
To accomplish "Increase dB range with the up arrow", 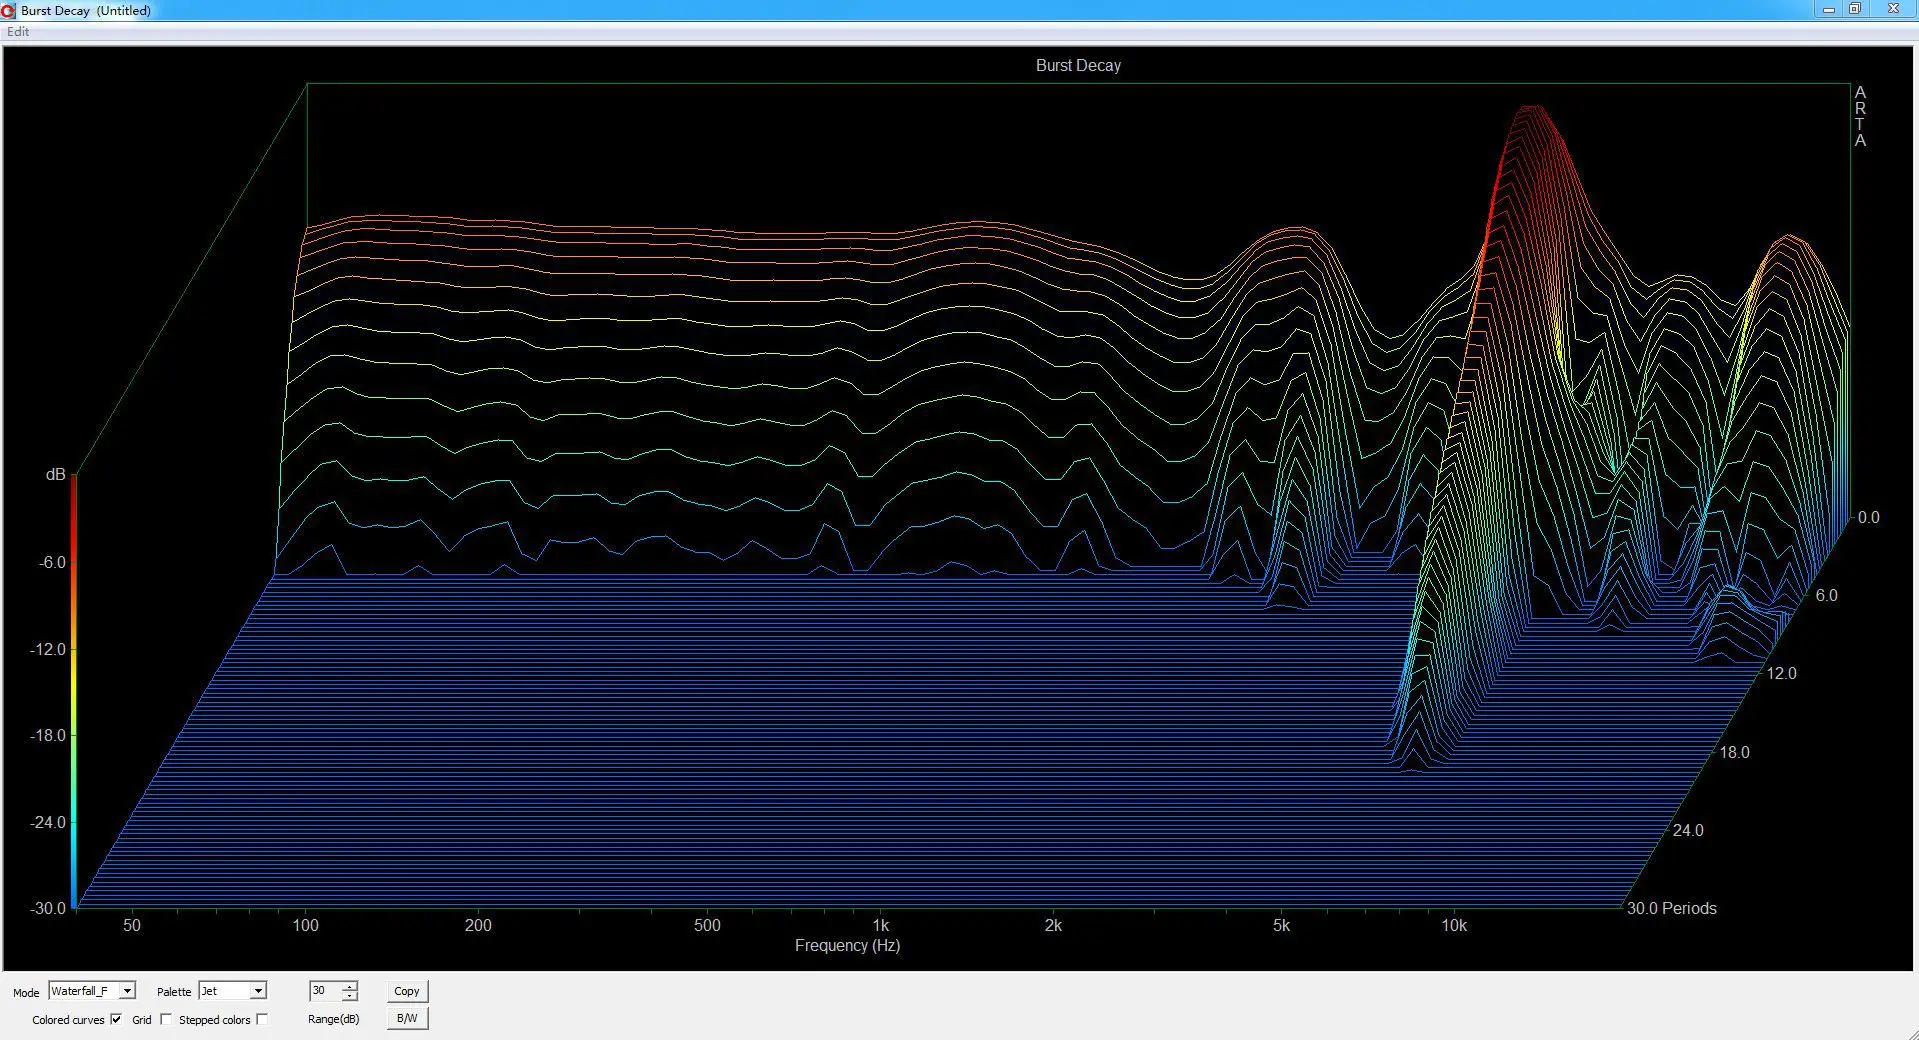I will tap(349, 986).
